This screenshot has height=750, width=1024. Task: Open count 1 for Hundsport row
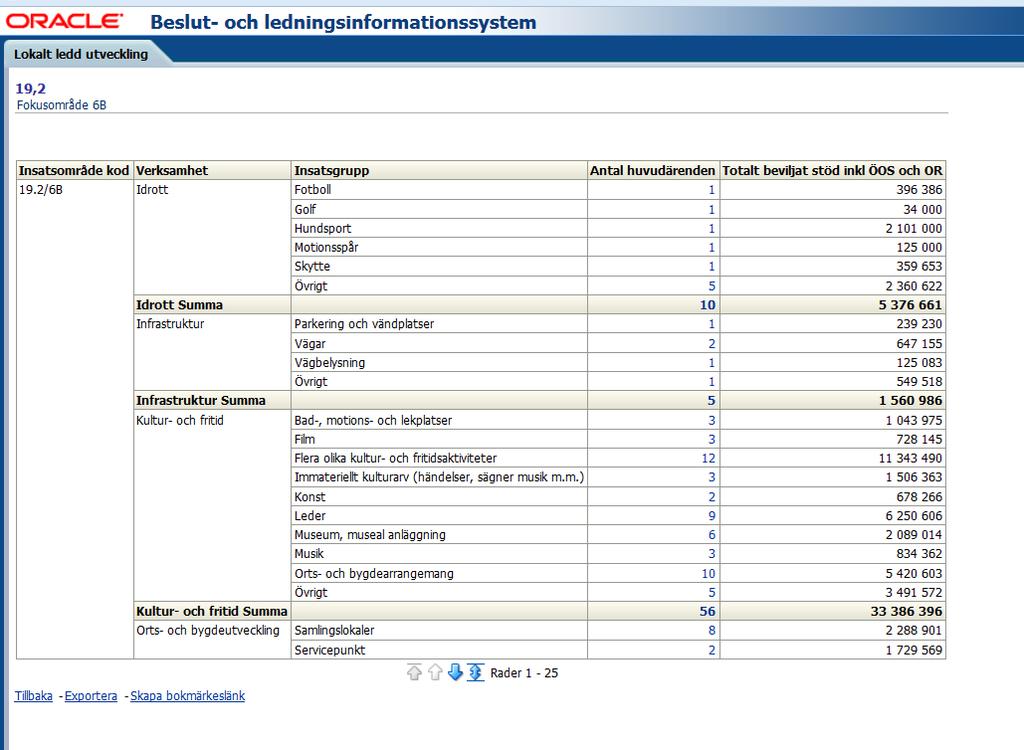coord(712,228)
